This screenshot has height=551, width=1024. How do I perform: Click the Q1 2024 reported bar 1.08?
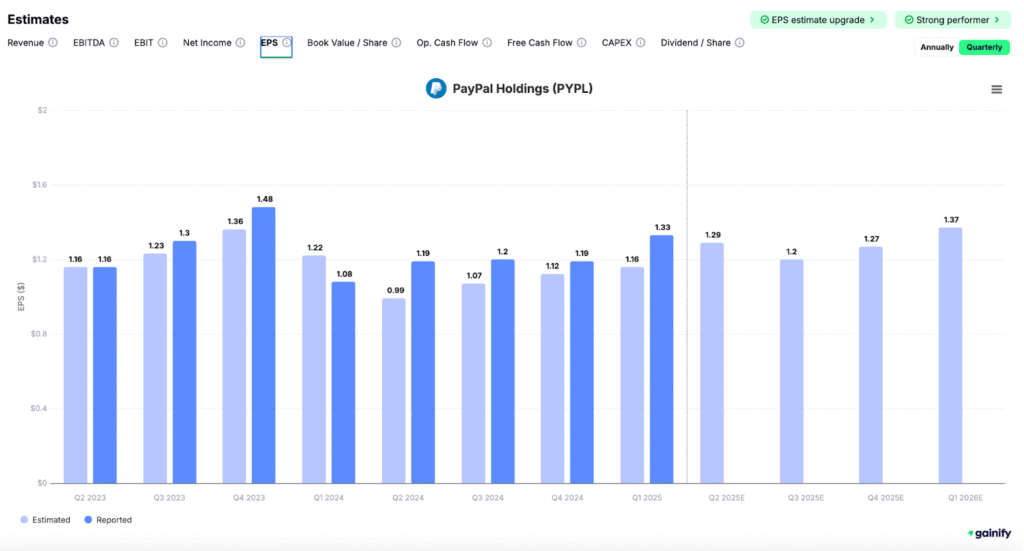344,383
